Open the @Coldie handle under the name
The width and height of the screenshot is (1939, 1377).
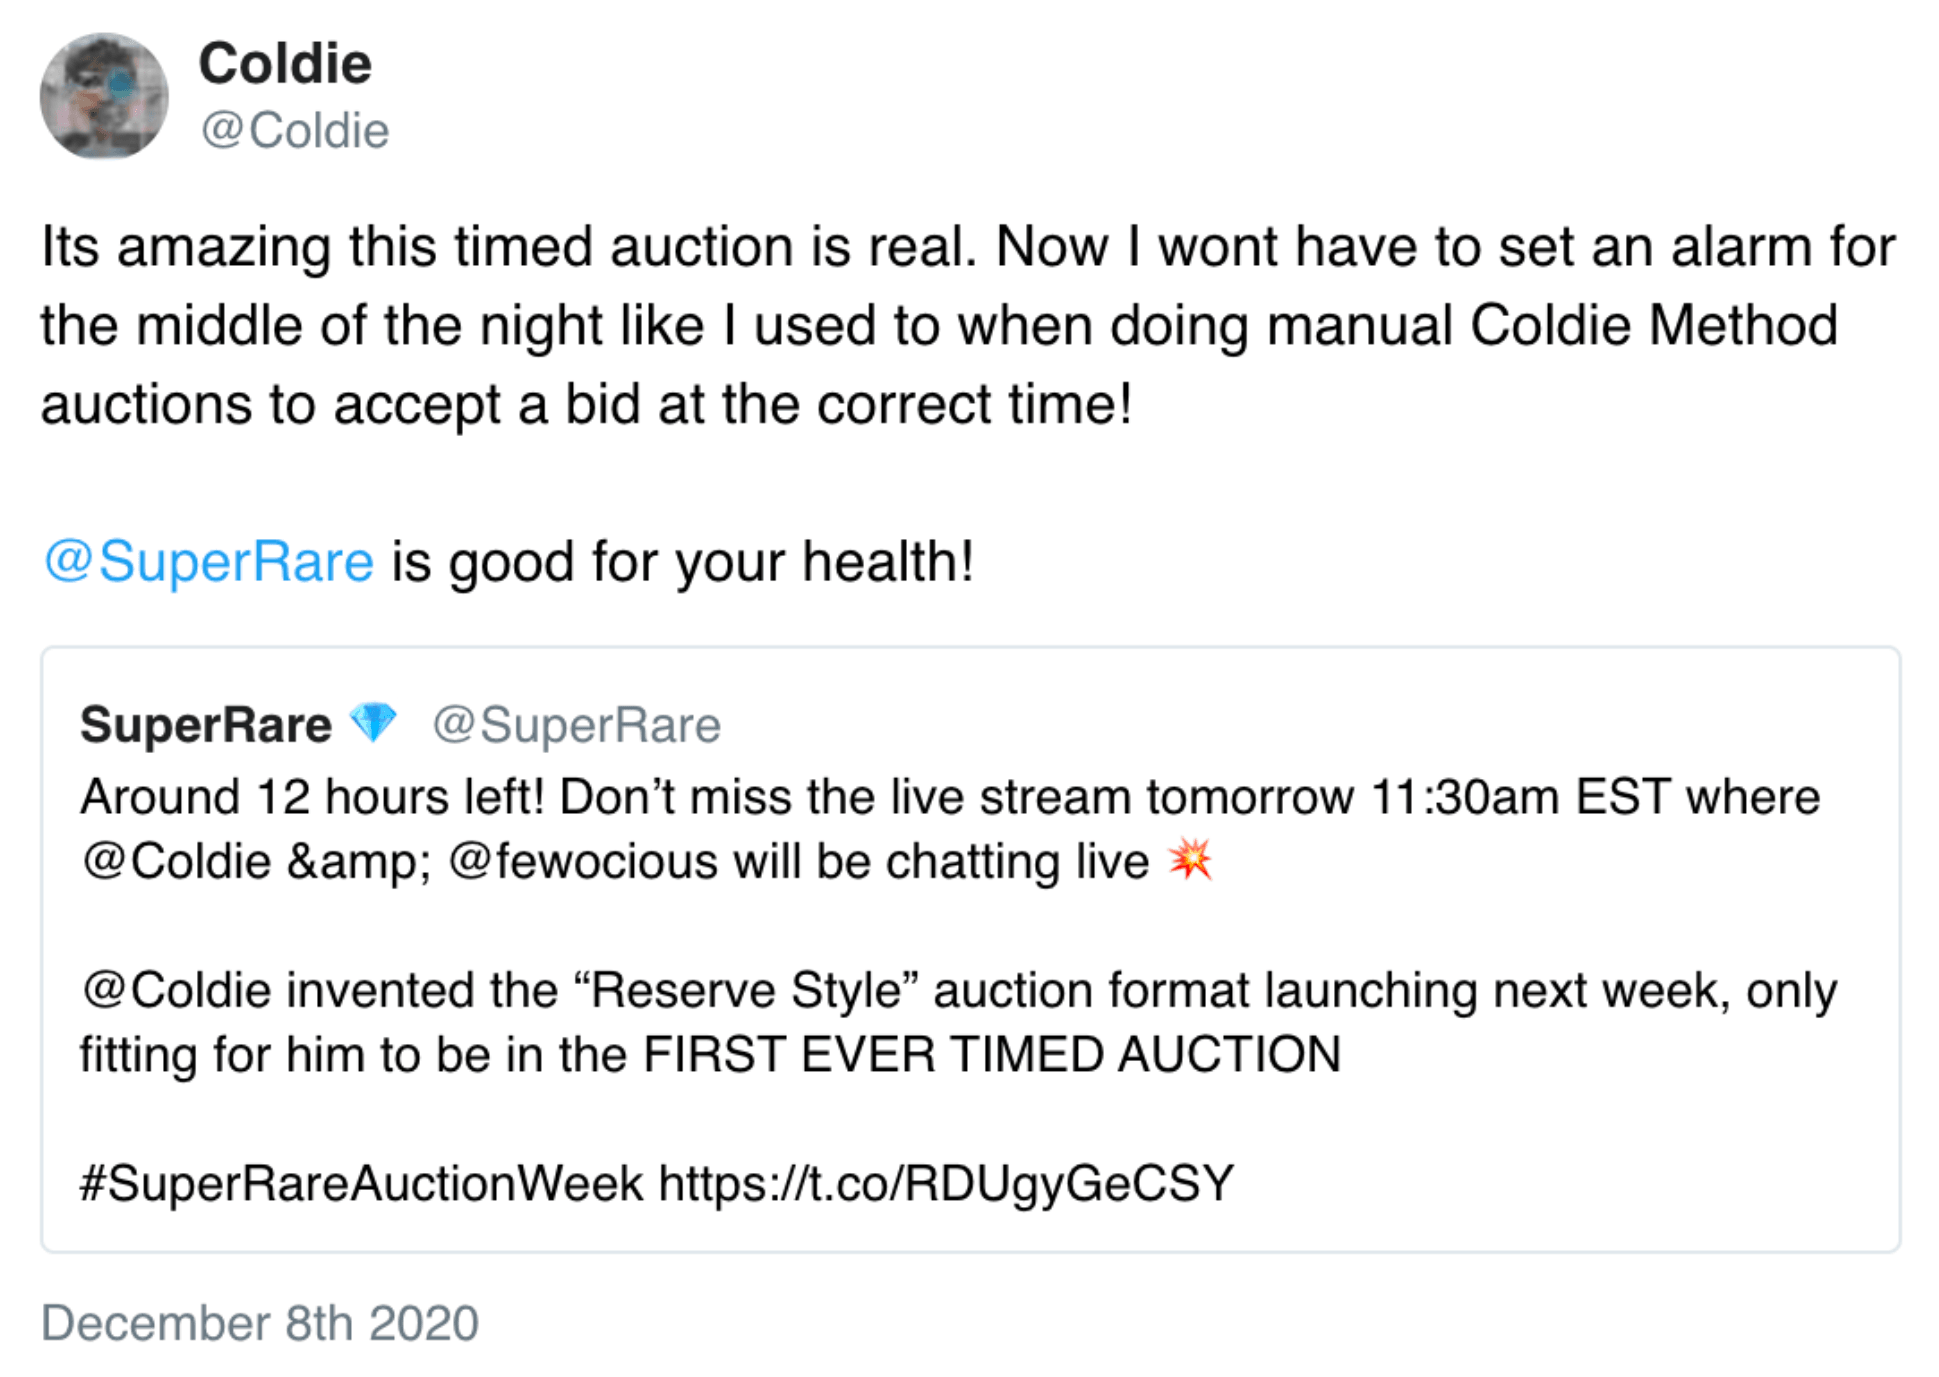[x=294, y=130]
